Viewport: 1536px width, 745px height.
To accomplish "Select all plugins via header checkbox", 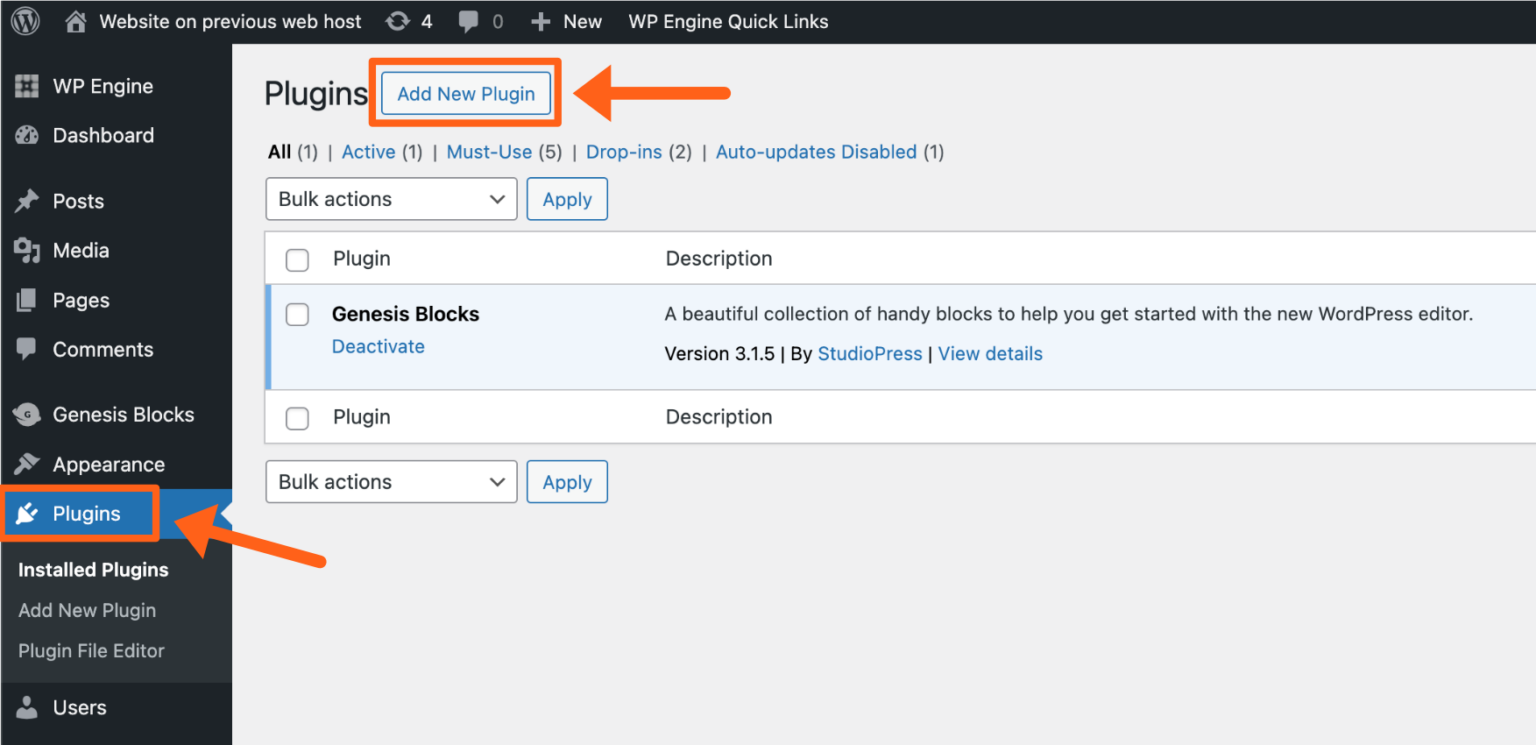I will click(297, 259).
